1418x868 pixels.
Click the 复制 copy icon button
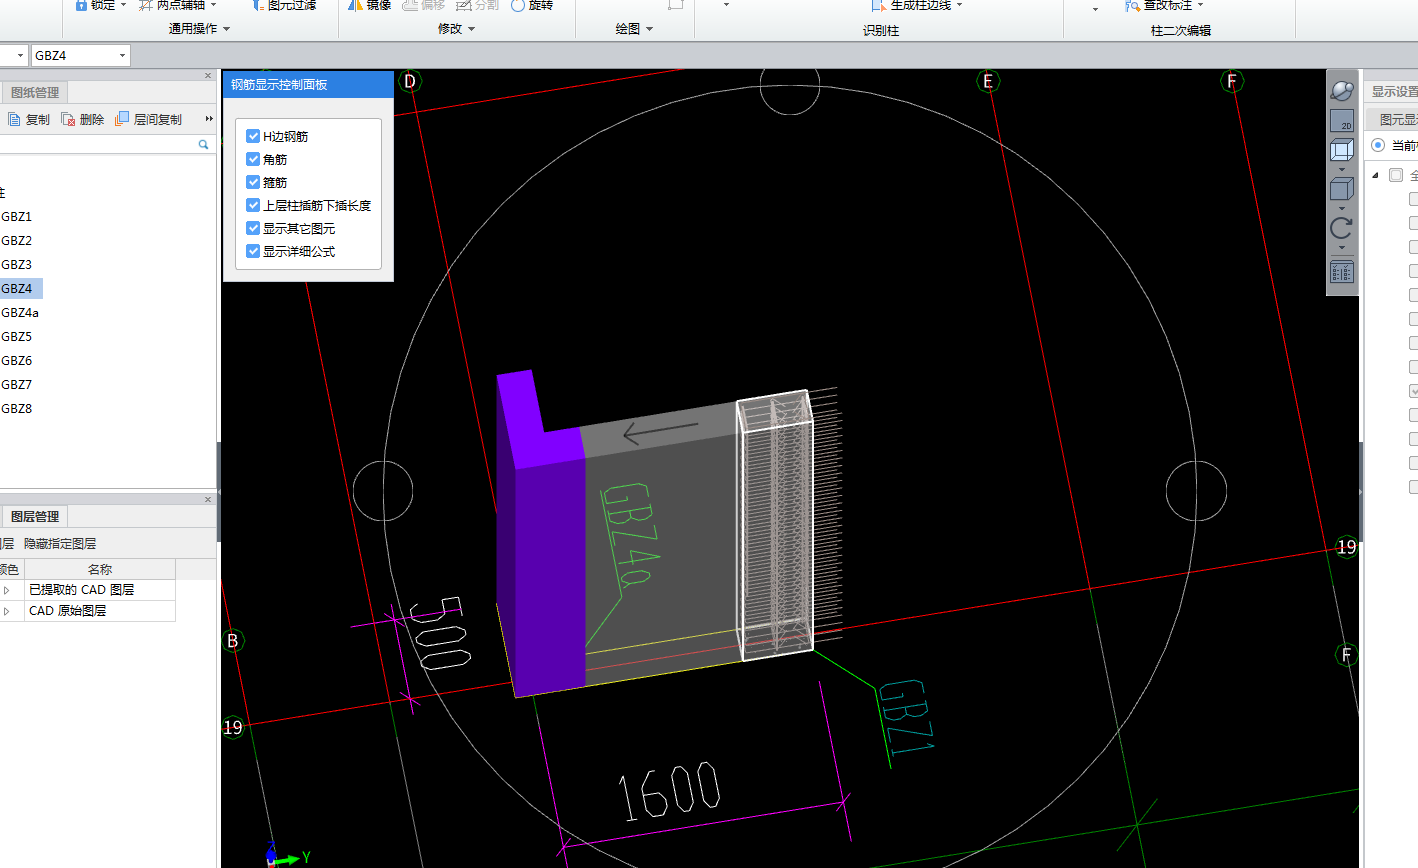pos(28,119)
